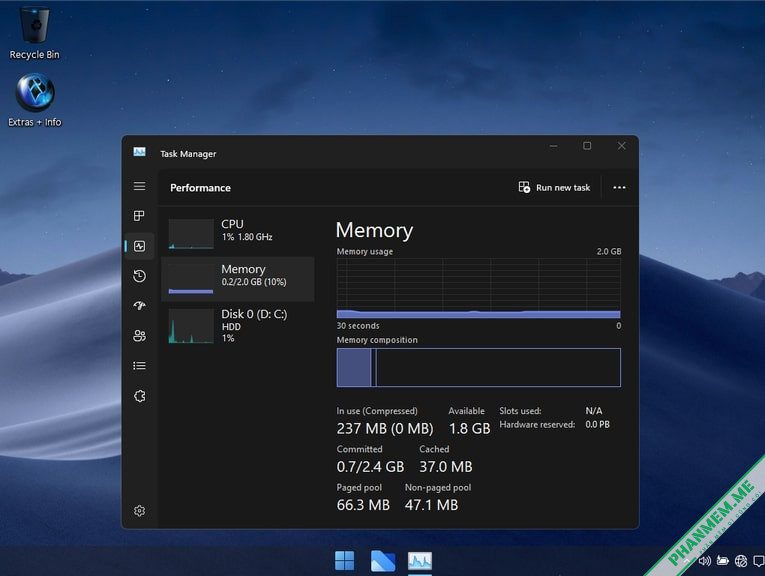Select Memory performance entry in list
The image size is (765, 576).
point(238,278)
